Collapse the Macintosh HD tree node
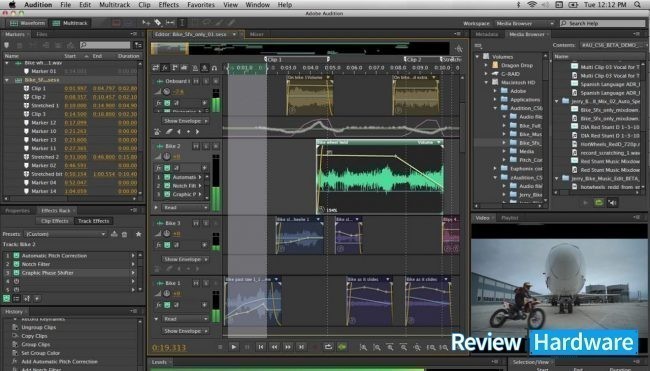 click(x=487, y=82)
